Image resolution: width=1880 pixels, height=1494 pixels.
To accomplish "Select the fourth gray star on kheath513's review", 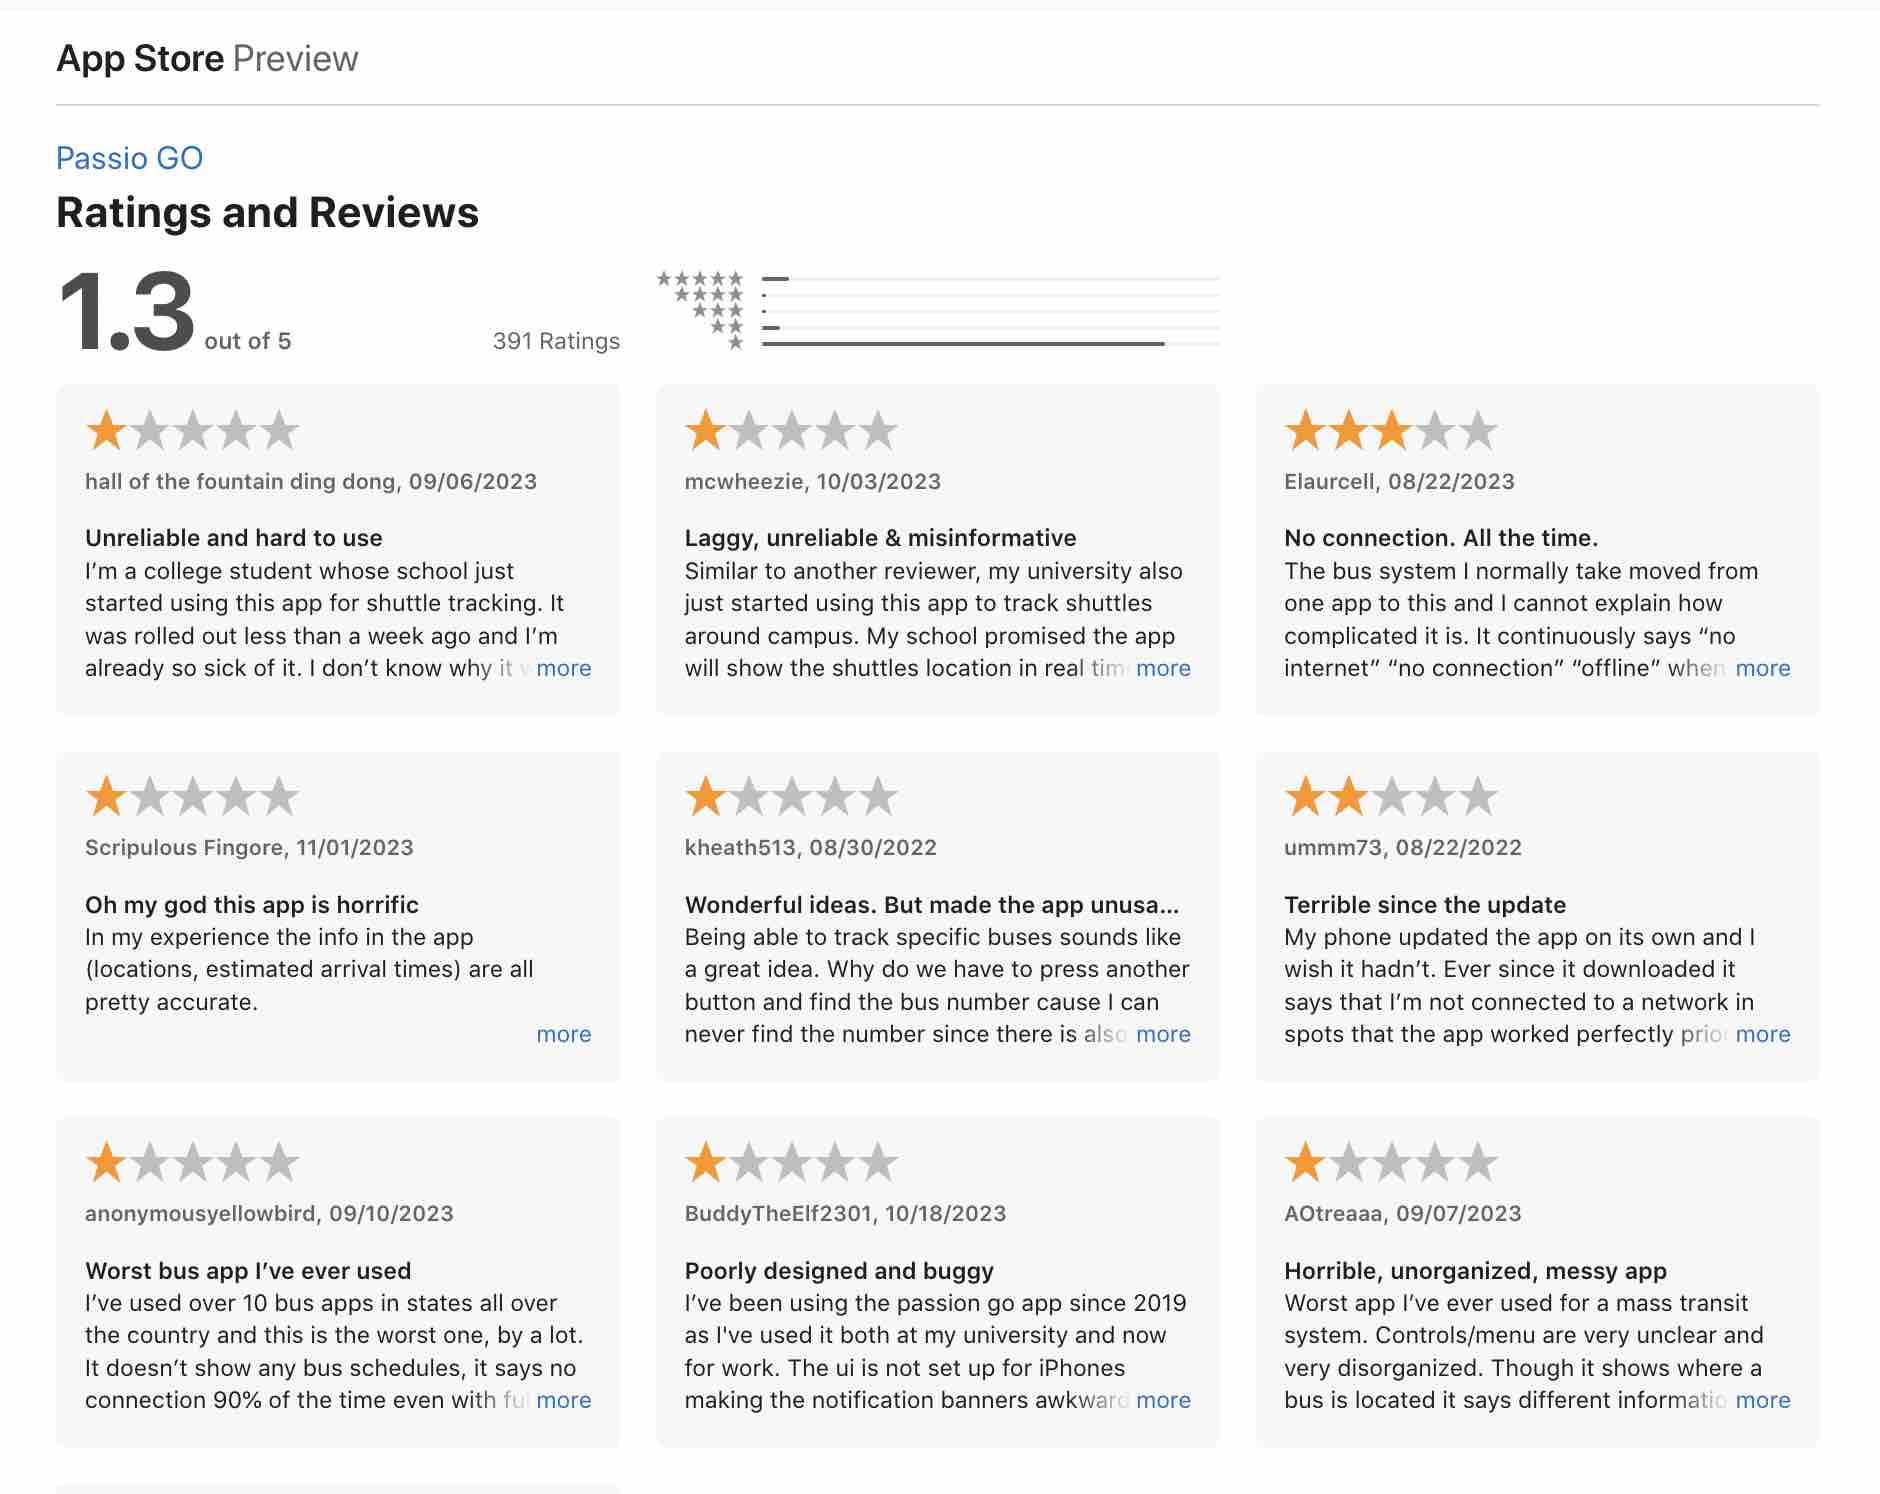I will (836, 795).
